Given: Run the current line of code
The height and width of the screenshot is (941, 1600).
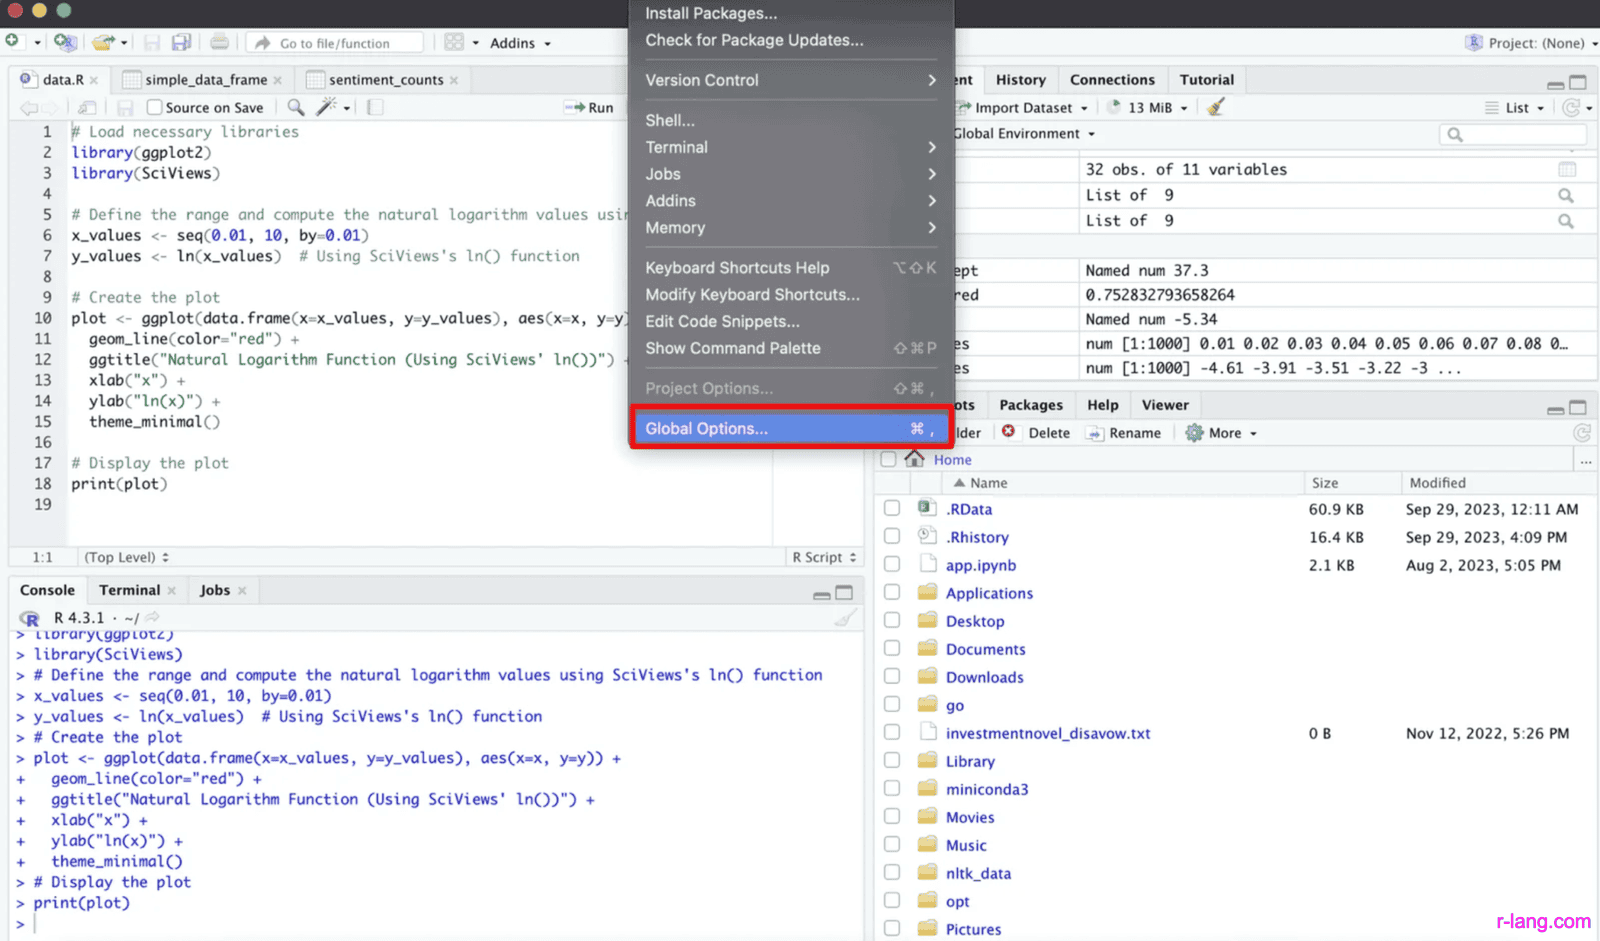Looking at the screenshot, I should 590,107.
